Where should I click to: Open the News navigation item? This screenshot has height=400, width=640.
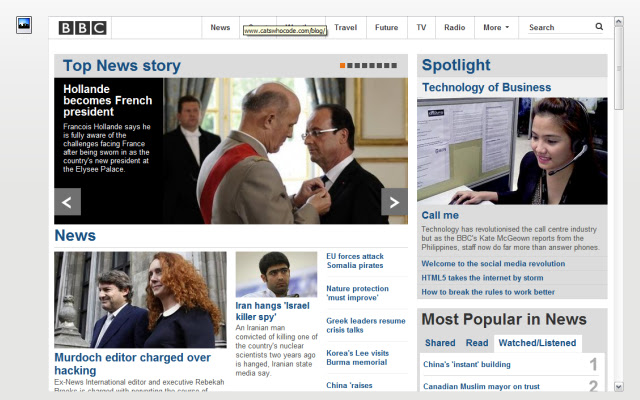click(220, 27)
